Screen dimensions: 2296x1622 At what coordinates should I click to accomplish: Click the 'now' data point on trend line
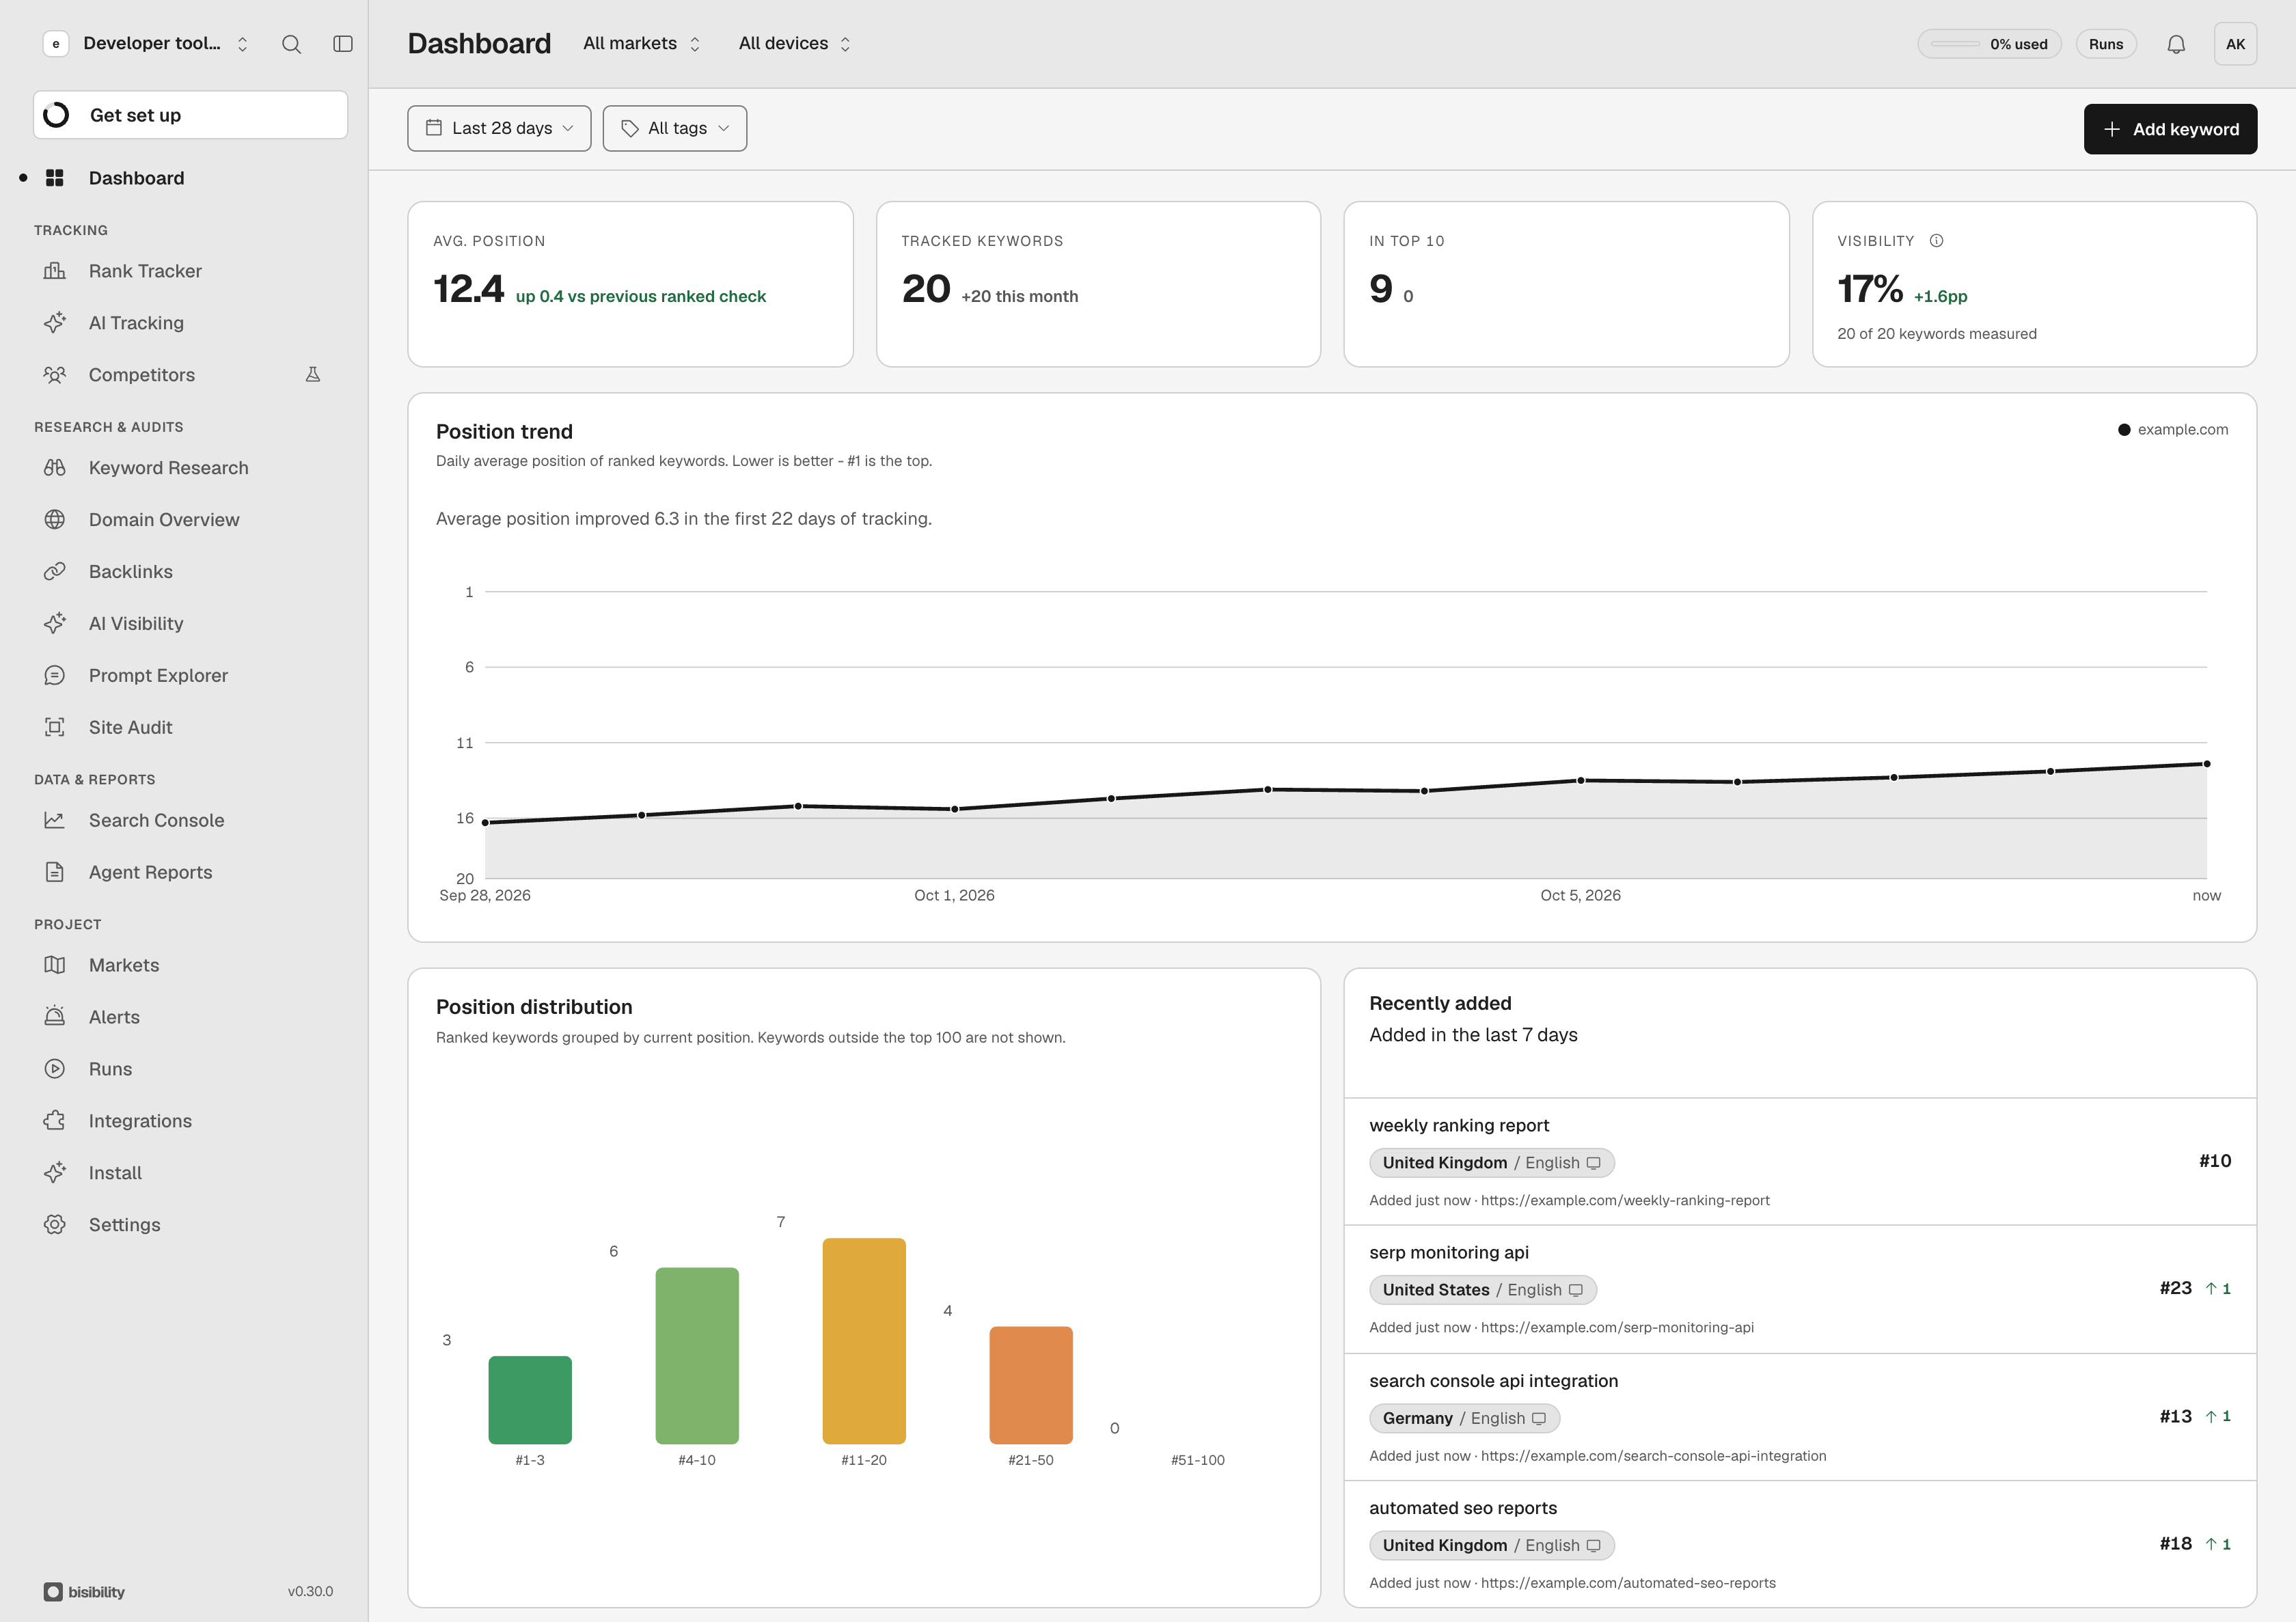pyautogui.click(x=2207, y=764)
